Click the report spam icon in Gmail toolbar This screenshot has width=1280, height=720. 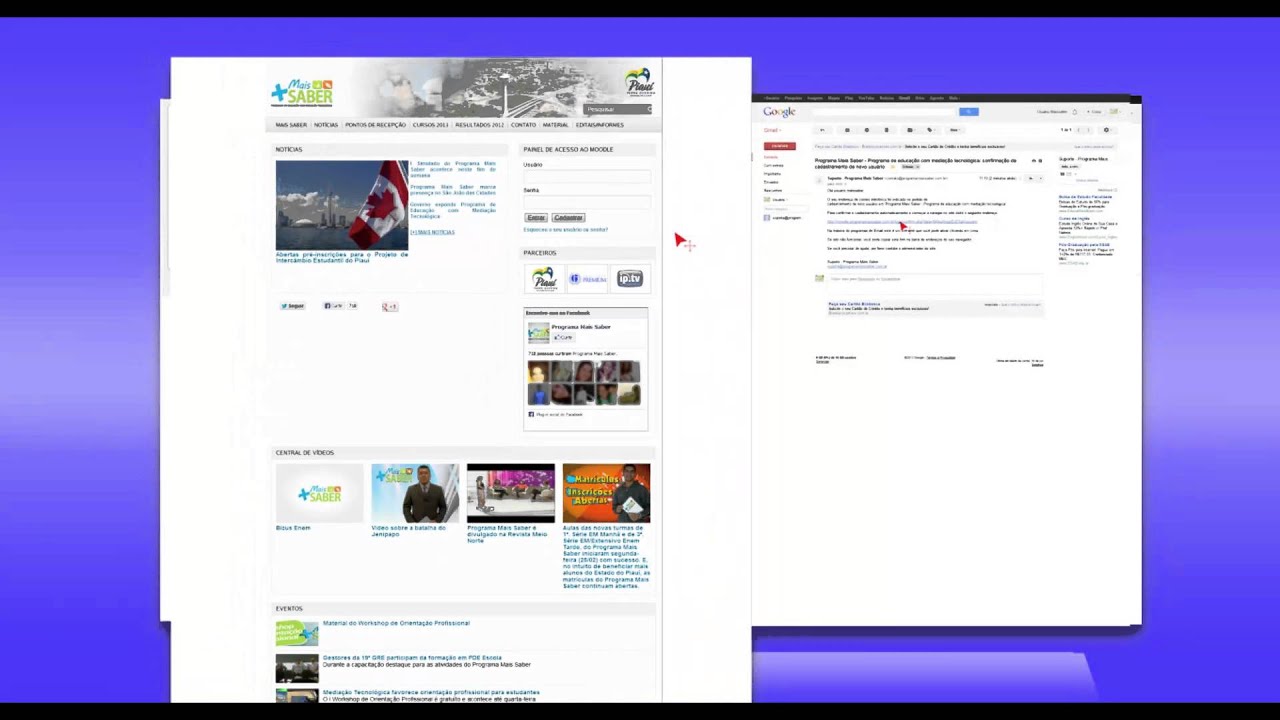[867, 130]
